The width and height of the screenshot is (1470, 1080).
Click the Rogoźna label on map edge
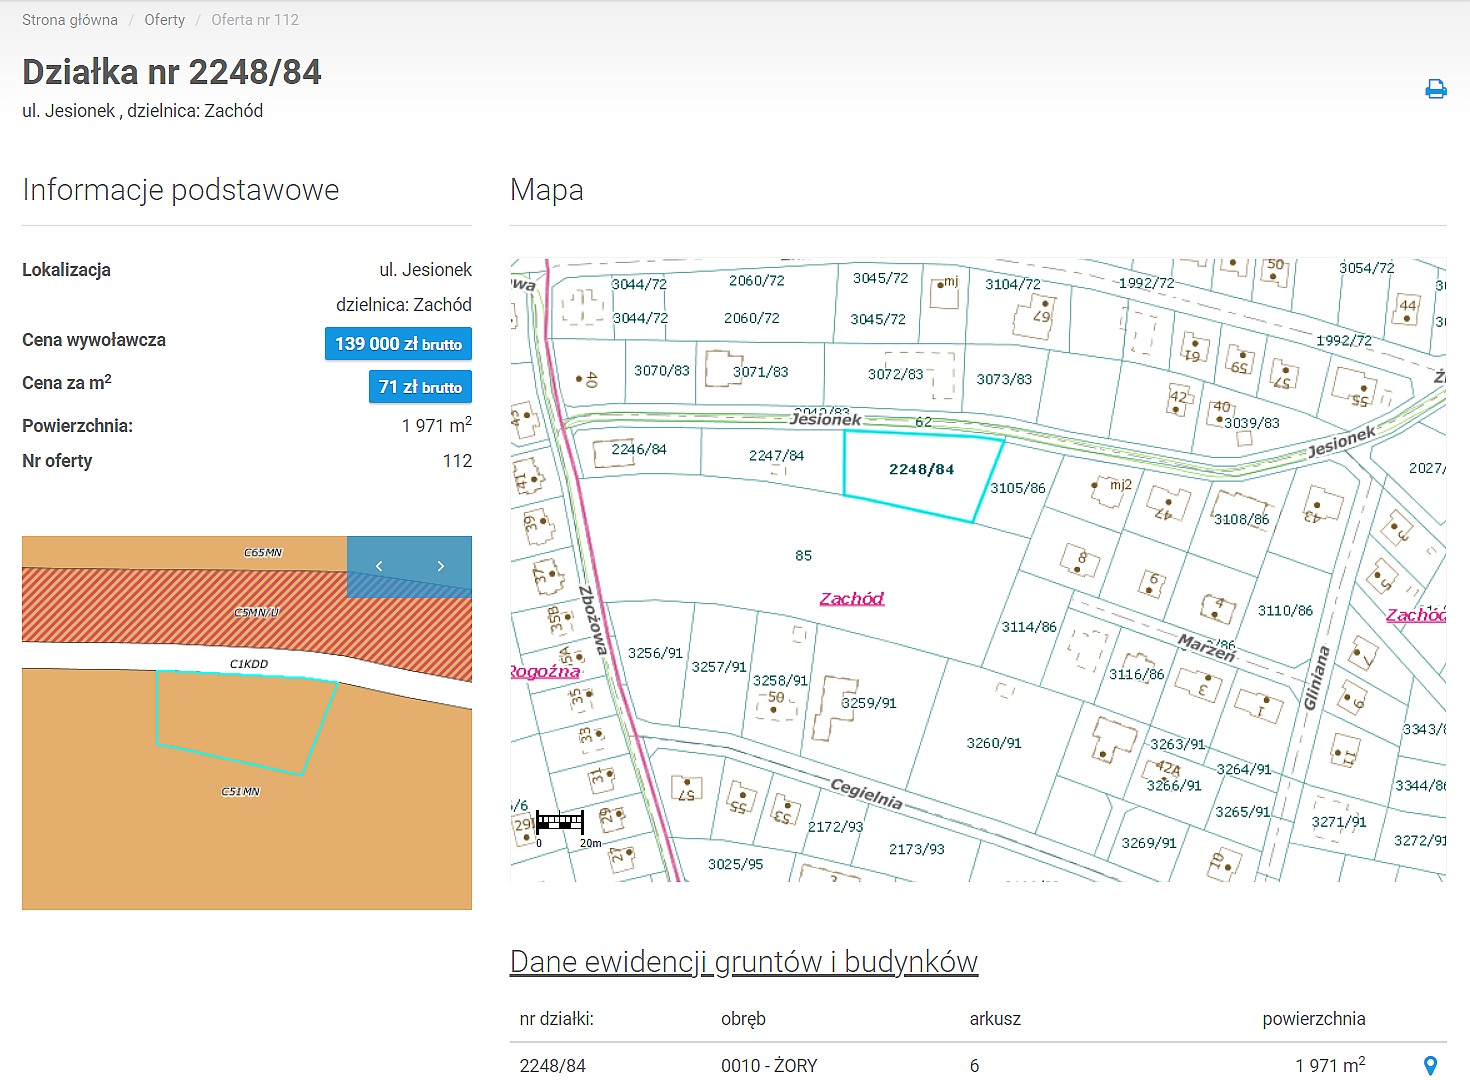coord(545,672)
